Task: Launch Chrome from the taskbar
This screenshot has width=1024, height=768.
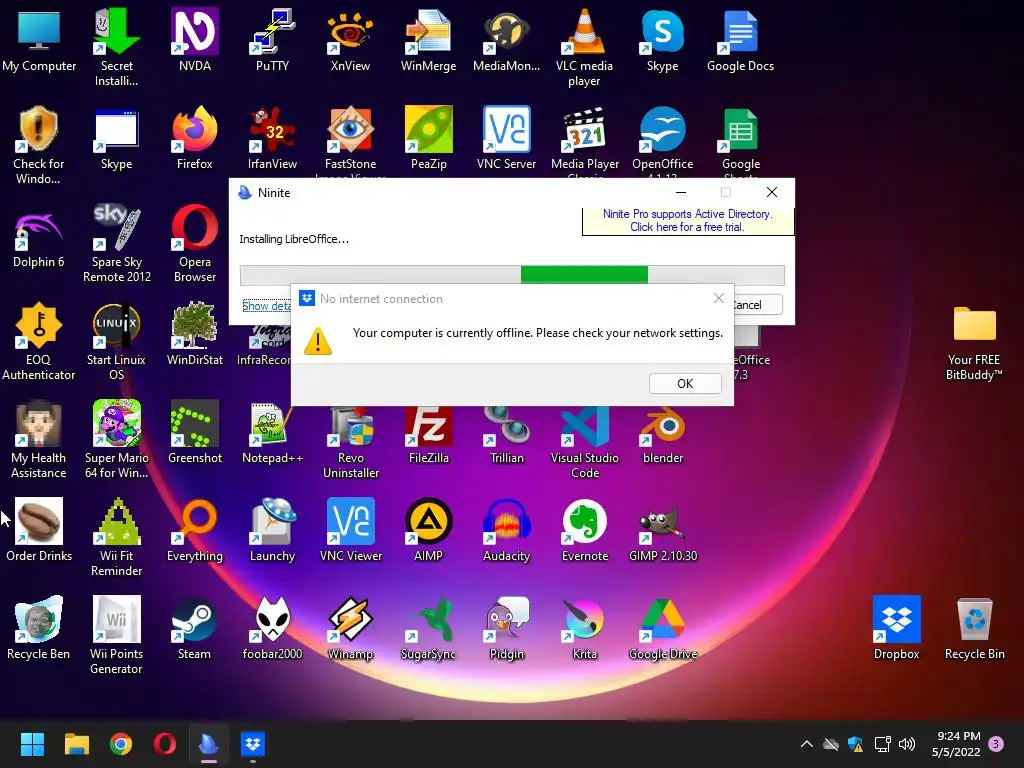Action: click(x=121, y=744)
